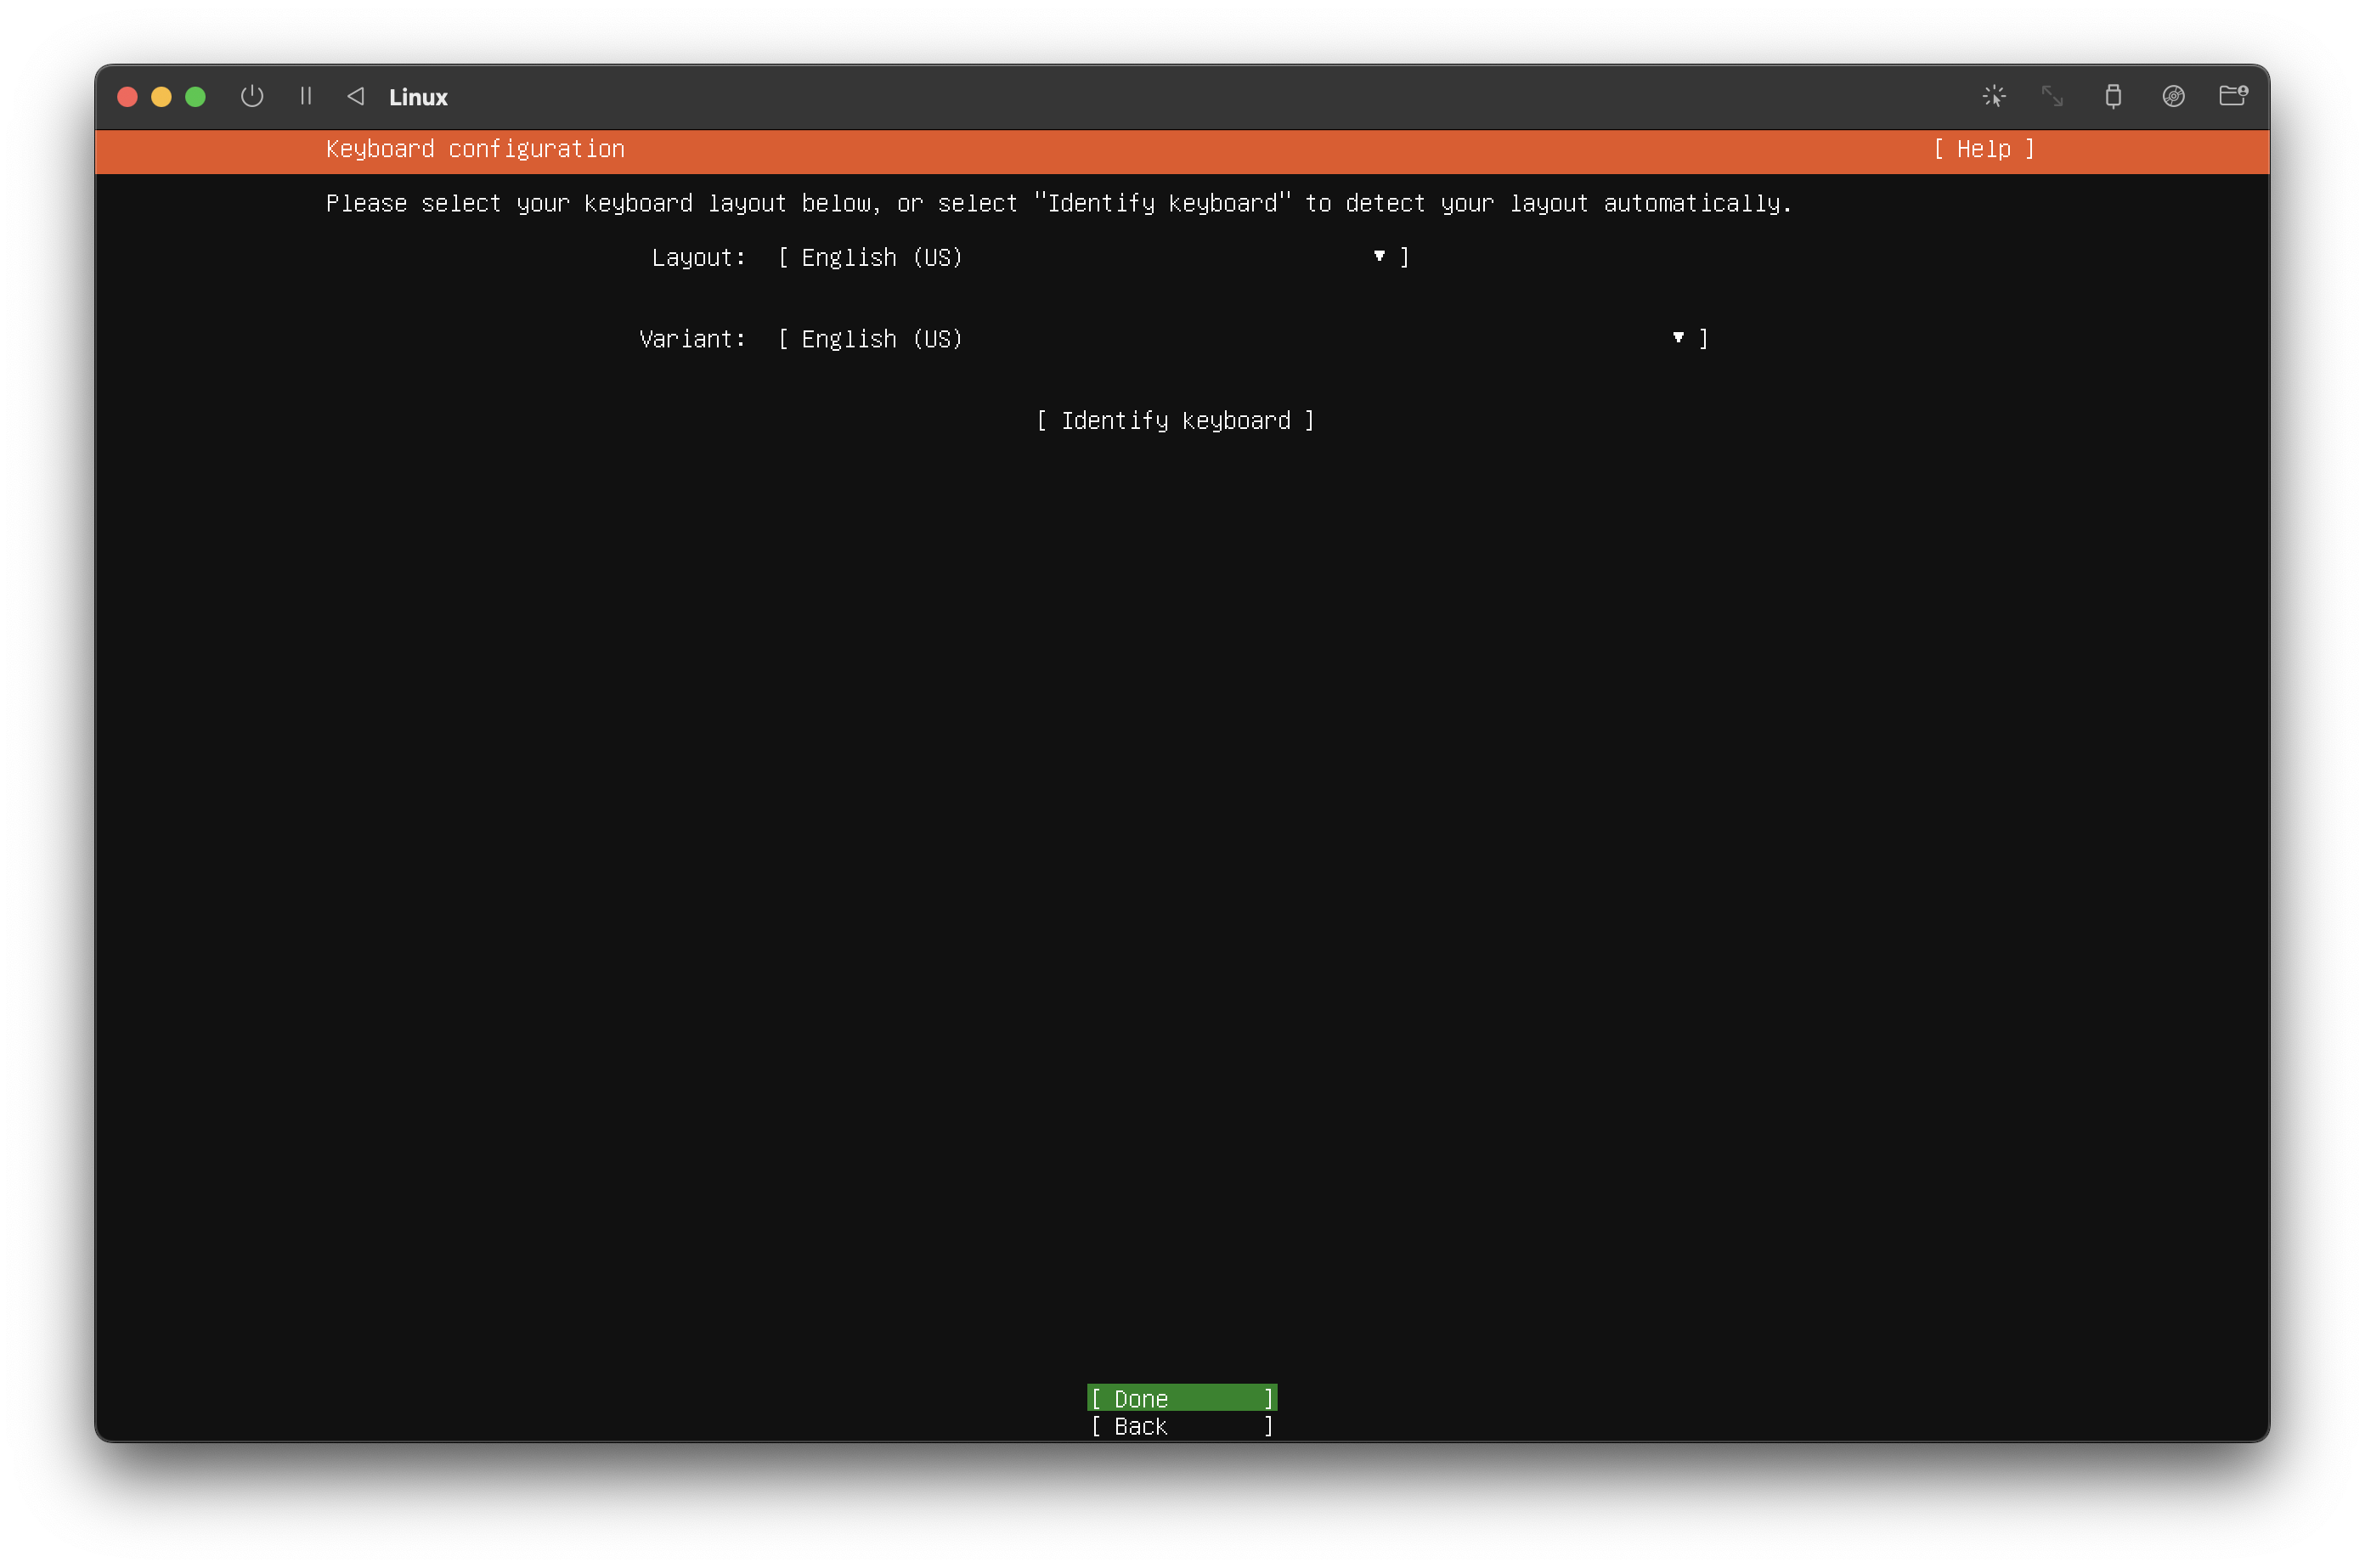The image size is (2365, 1568).
Task: Open the USB devices icon
Action: [x=2112, y=96]
